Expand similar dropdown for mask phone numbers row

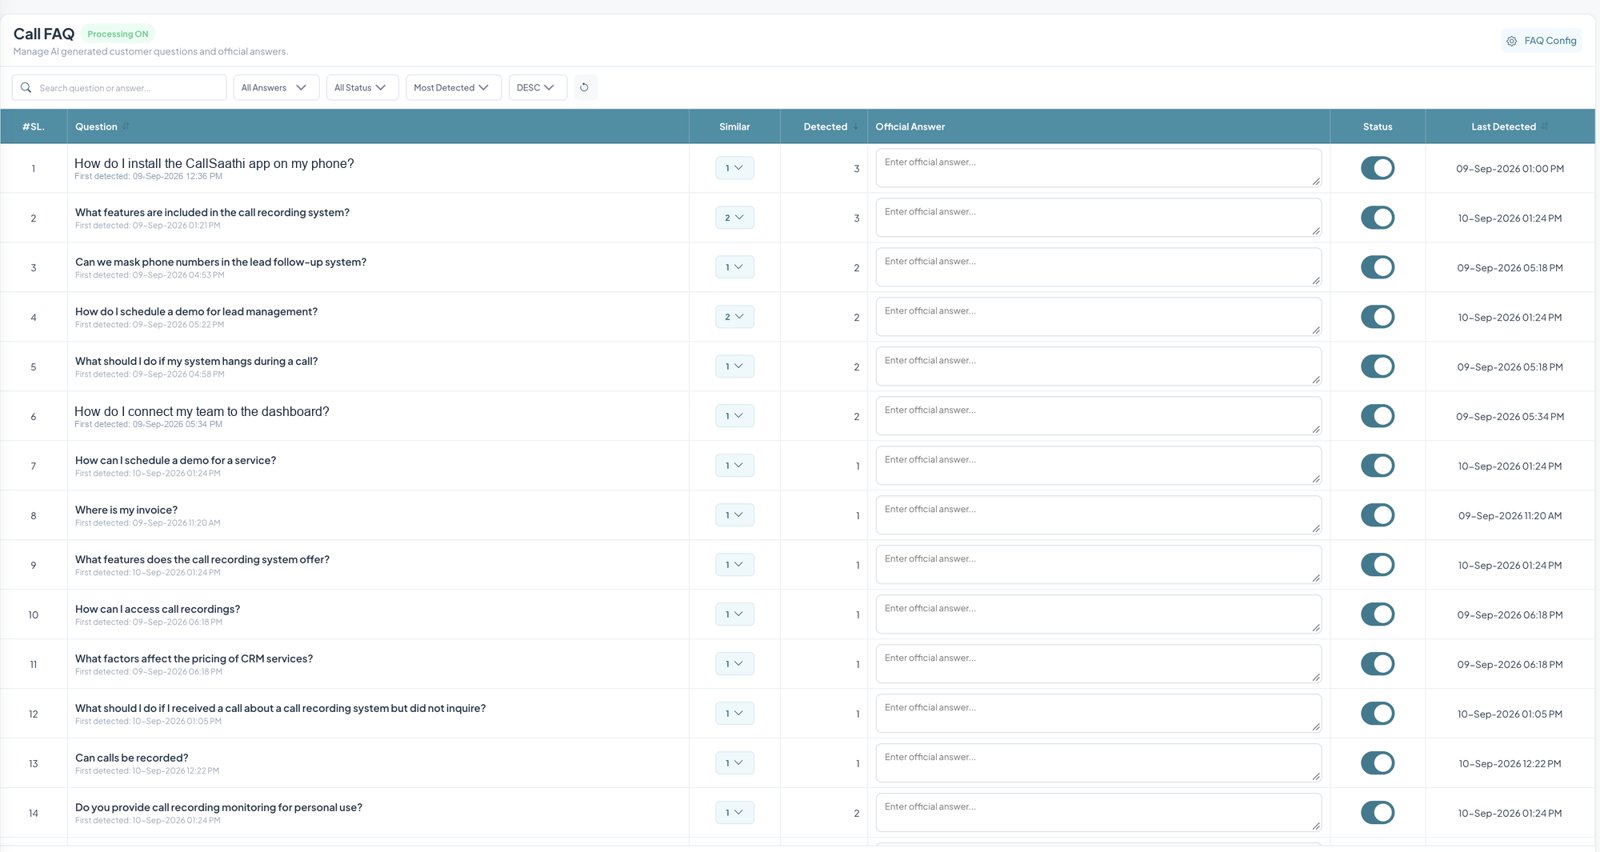click(734, 267)
